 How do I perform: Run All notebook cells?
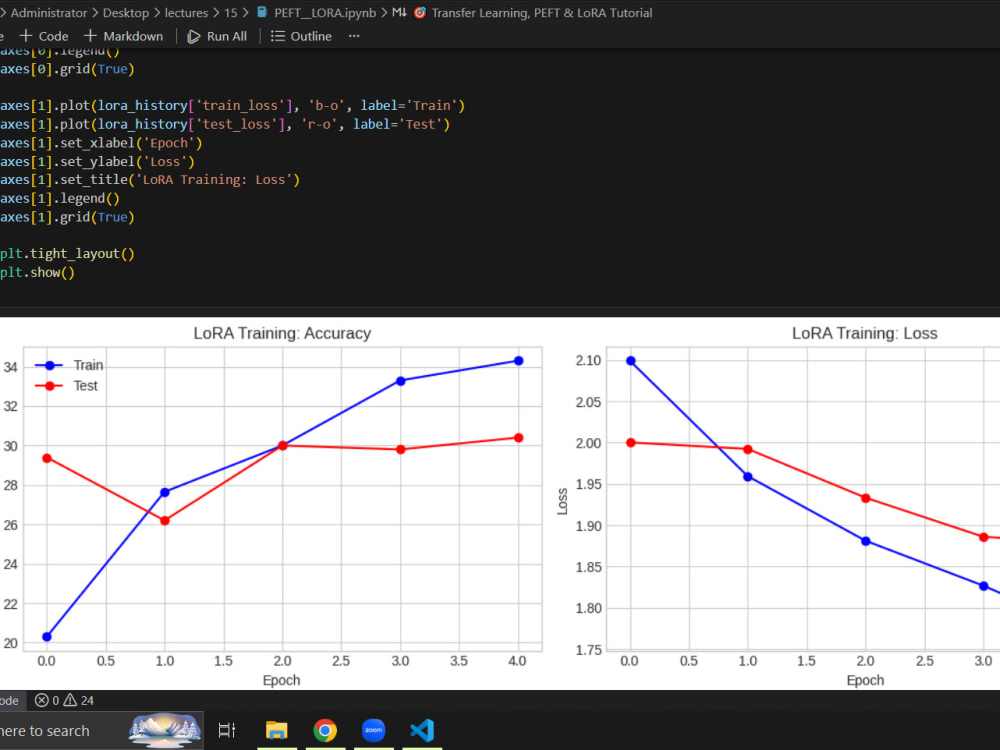click(x=217, y=36)
